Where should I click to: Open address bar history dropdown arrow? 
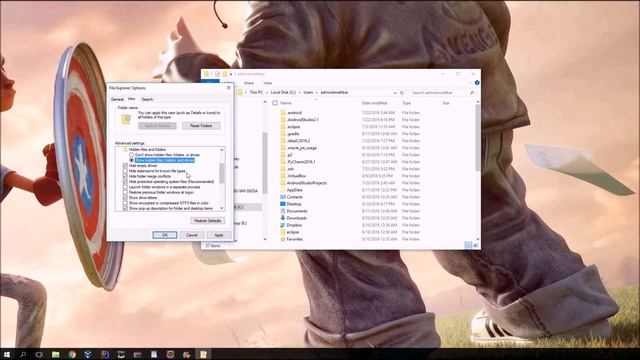(x=395, y=93)
